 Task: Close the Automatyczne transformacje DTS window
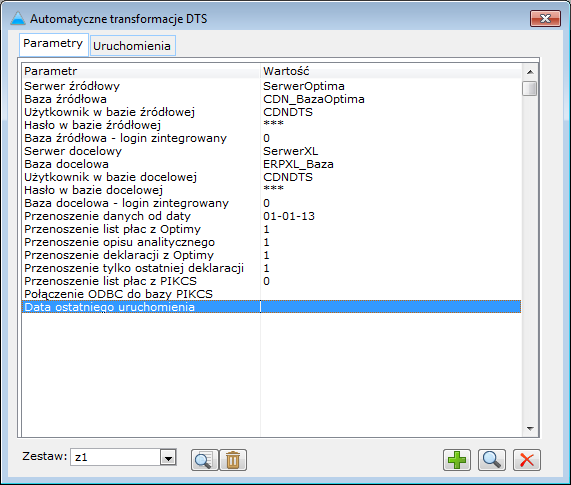[x=545, y=19]
